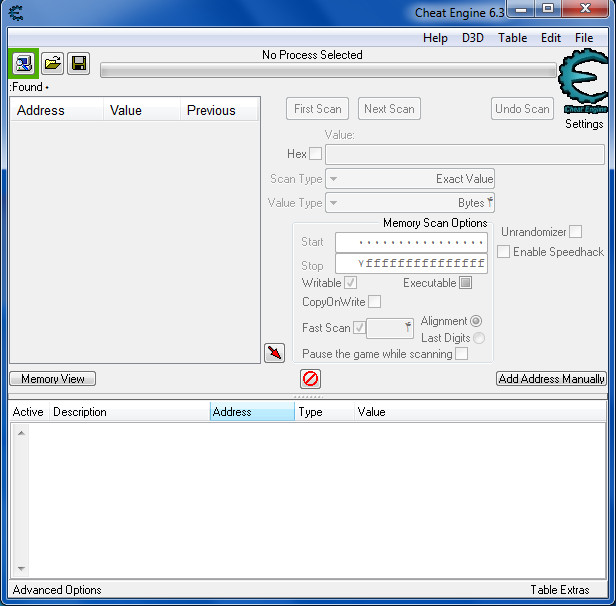
Task: Open the Table menu
Action: click(512, 38)
